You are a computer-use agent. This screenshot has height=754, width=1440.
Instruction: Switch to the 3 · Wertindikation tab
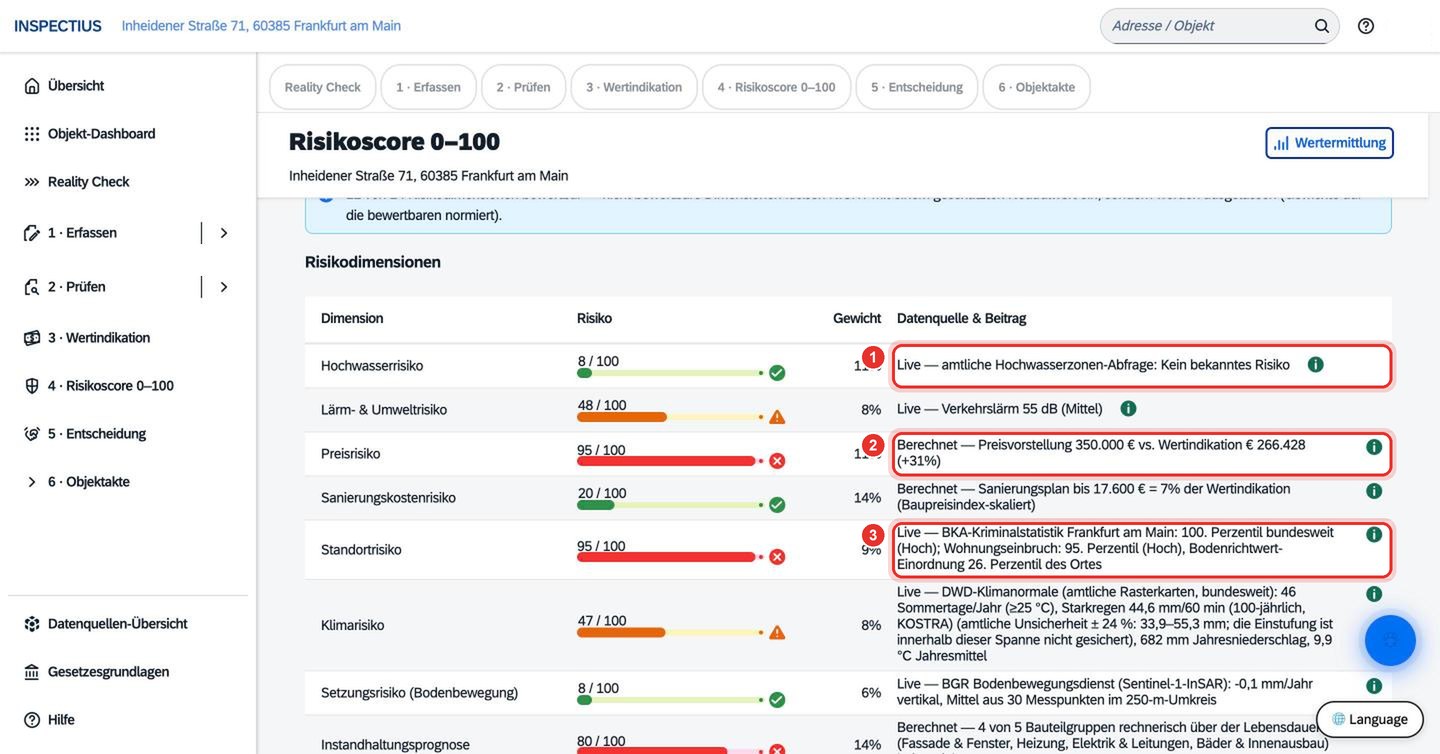634,87
